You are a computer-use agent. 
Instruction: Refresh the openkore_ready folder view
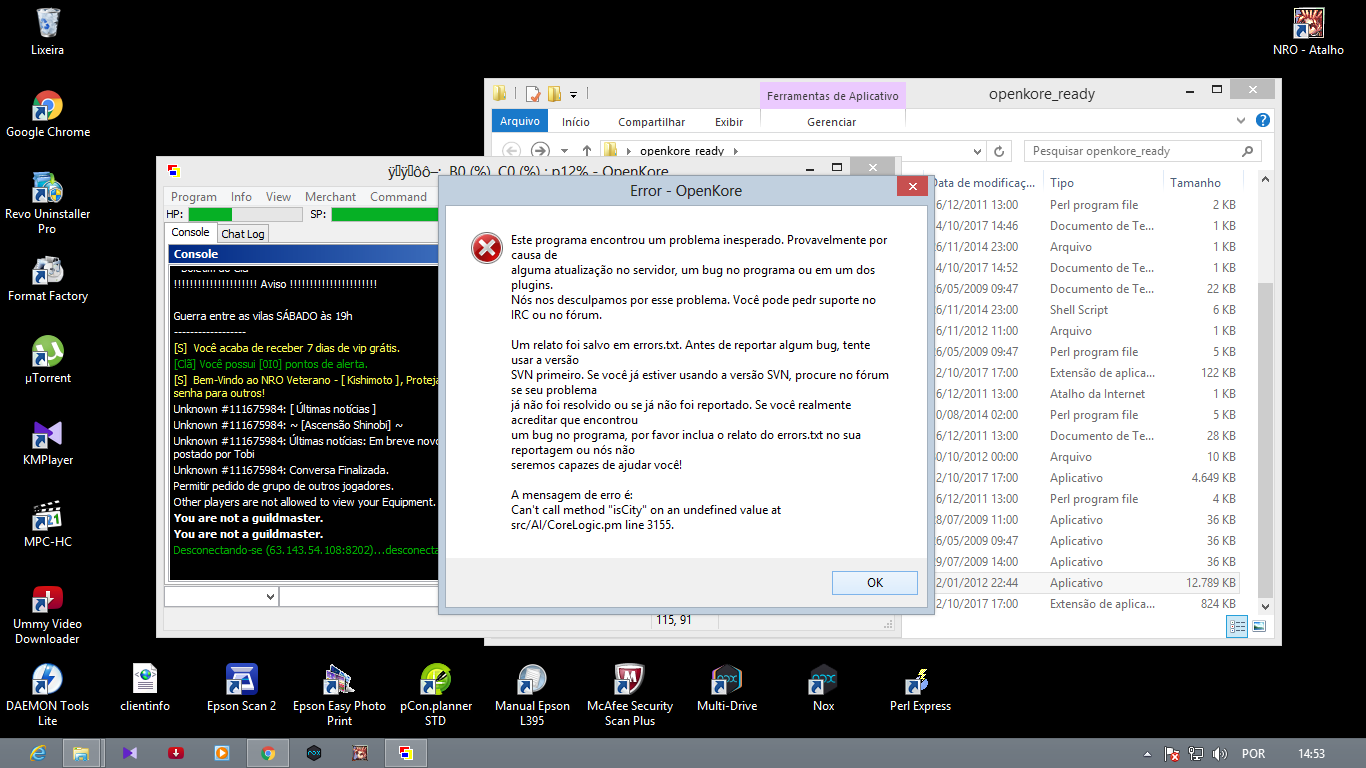coord(998,151)
